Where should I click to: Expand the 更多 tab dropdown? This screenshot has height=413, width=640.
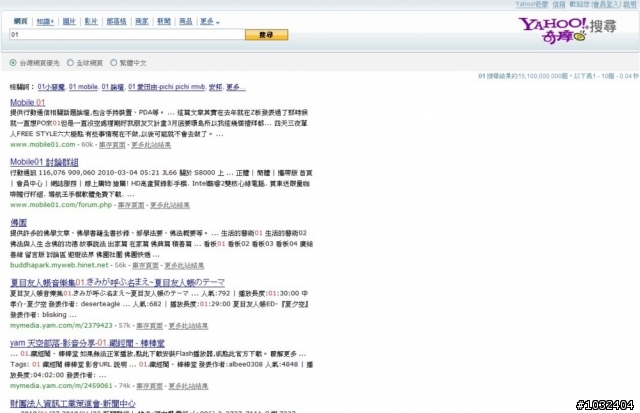pyautogui.click(x=210, y=22)
